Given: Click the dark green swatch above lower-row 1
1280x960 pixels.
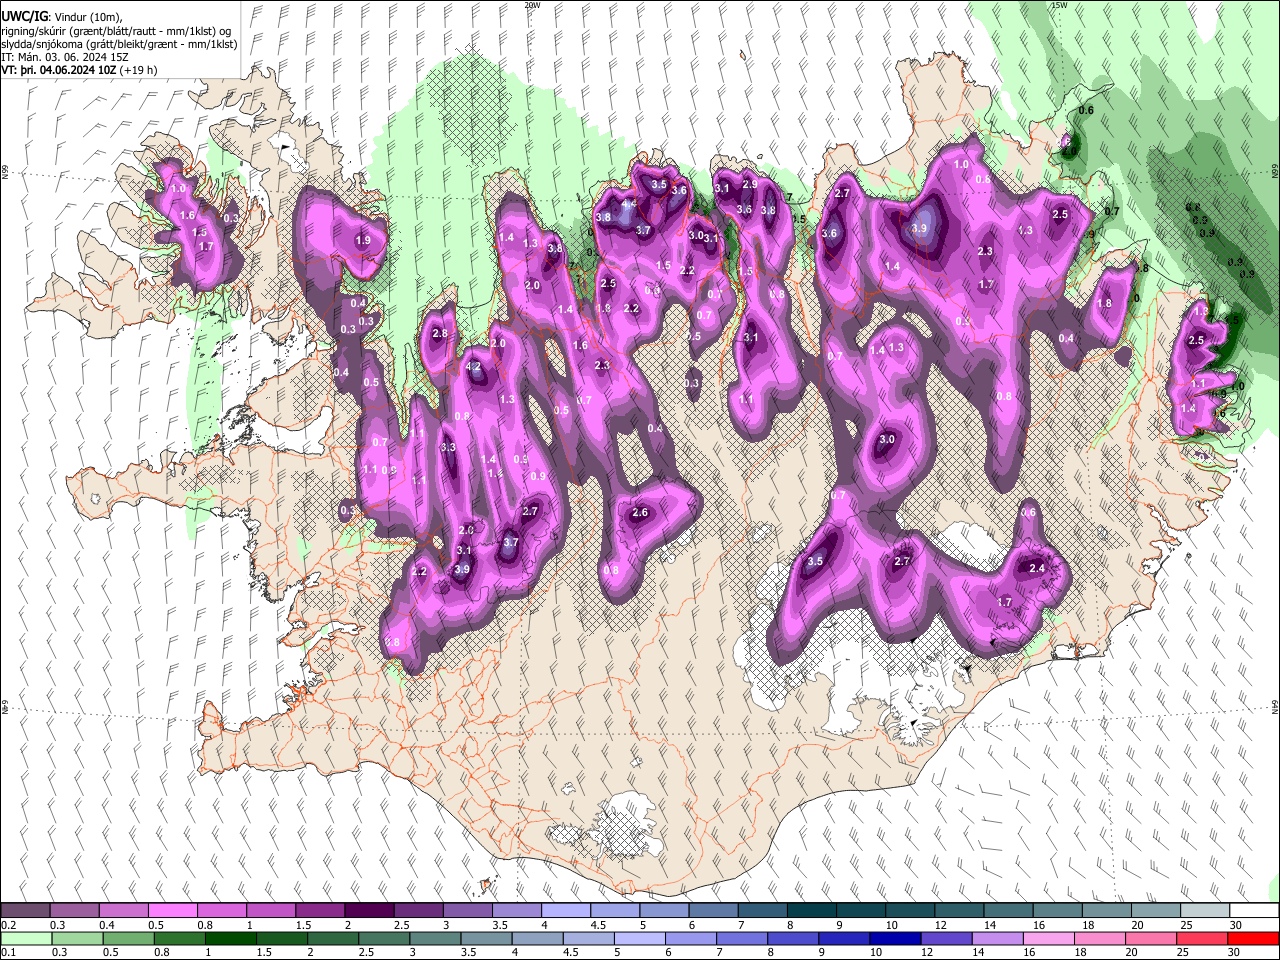Looking at the screenshot, I should point(231,938).
